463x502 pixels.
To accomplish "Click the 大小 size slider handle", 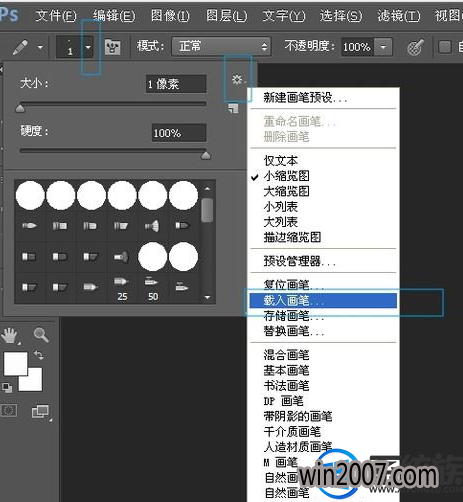I will [x=20, y=108].
